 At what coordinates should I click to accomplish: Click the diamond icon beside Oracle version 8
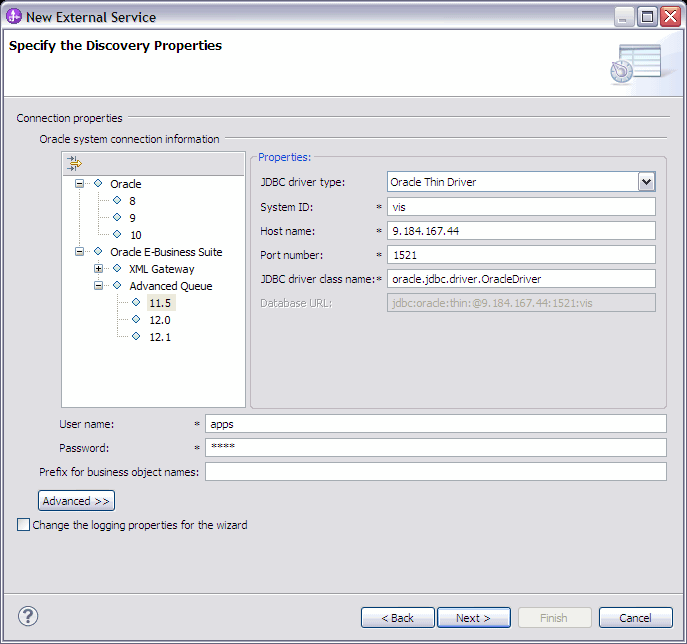coord(117,200)
